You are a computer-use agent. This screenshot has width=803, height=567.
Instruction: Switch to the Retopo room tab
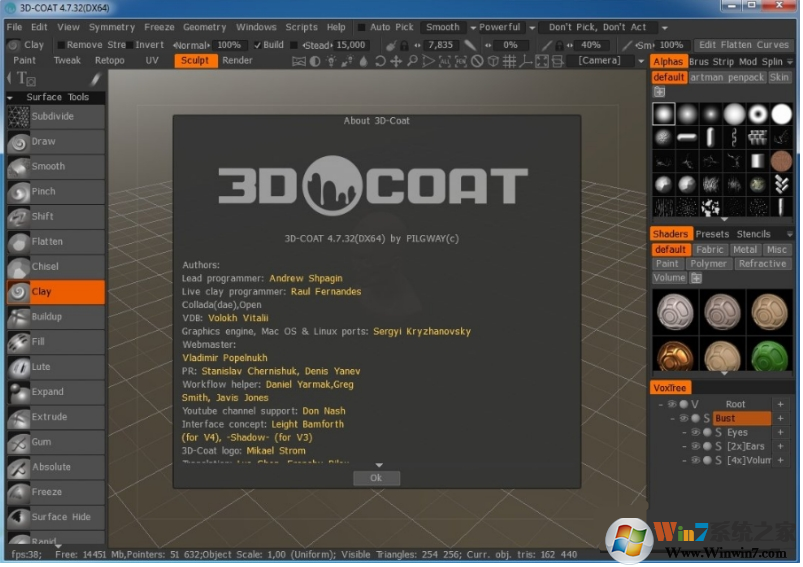click(x=110, y=61)
